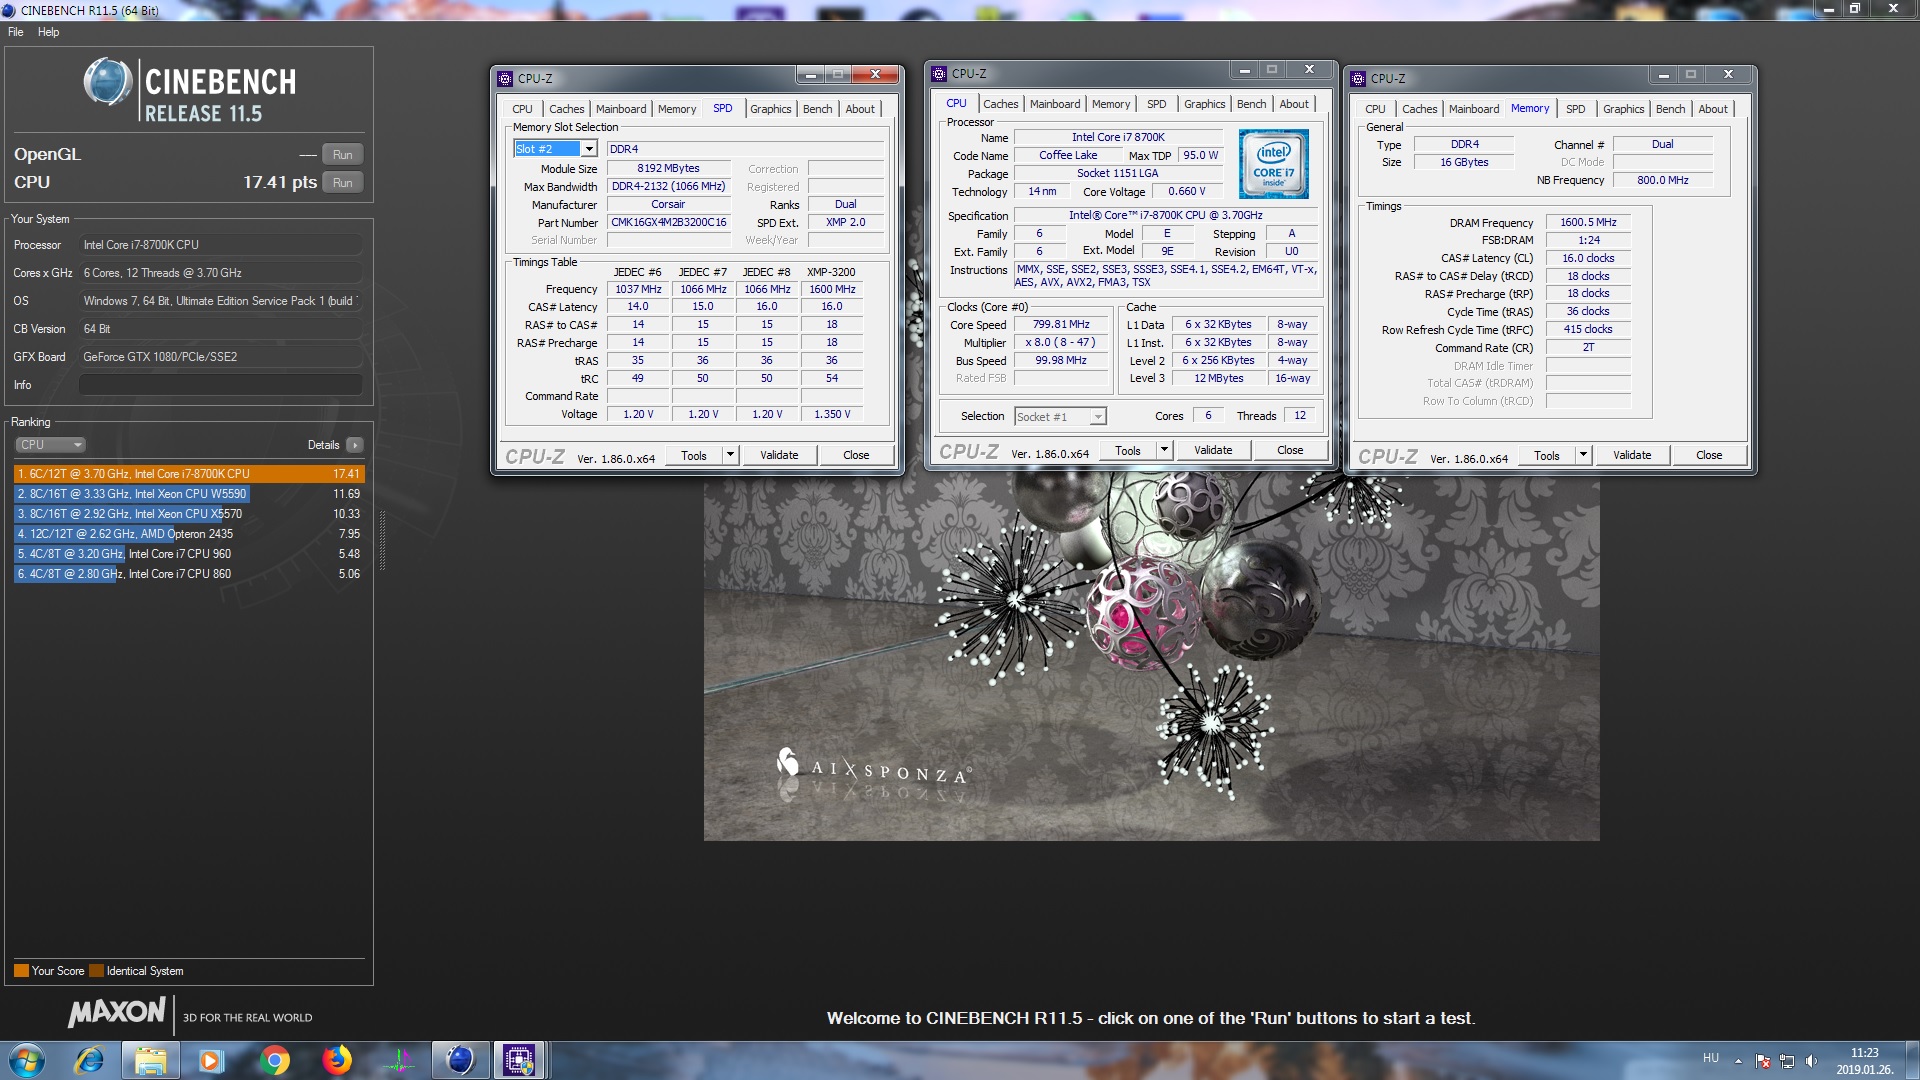This screenshot has height=1080, width=1920.
Task: Click the Info input field in Your System
Action: (220, 385)
